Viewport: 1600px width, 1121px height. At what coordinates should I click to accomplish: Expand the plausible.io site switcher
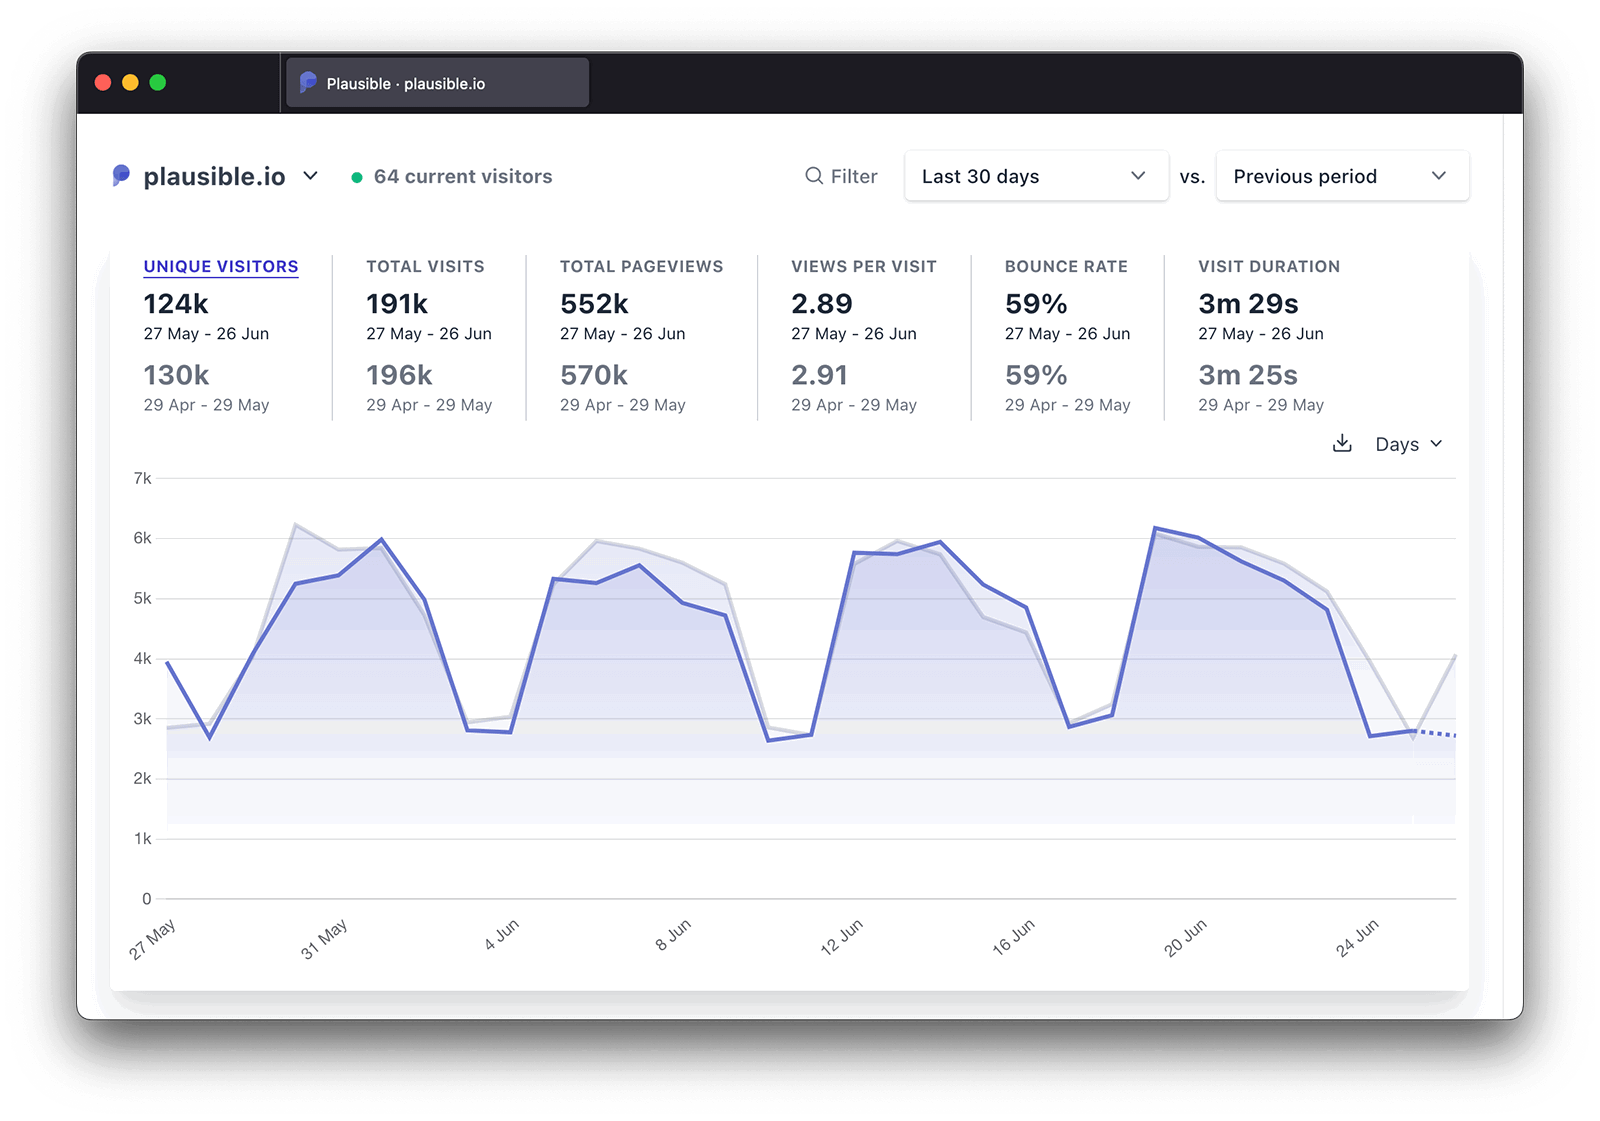pyautogui.click(x=310, y=175)
